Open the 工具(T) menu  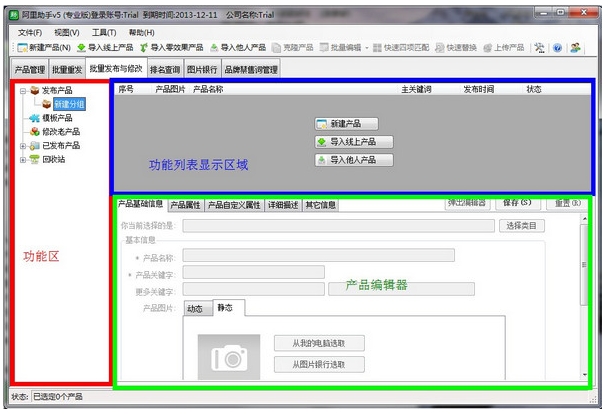(x=104, y=33)
